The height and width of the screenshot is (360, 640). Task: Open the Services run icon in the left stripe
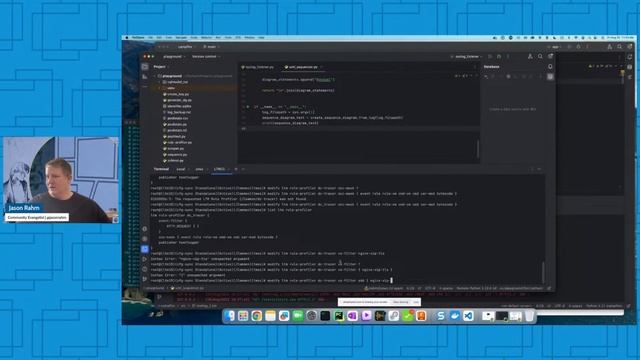click(x=145, y=259)
